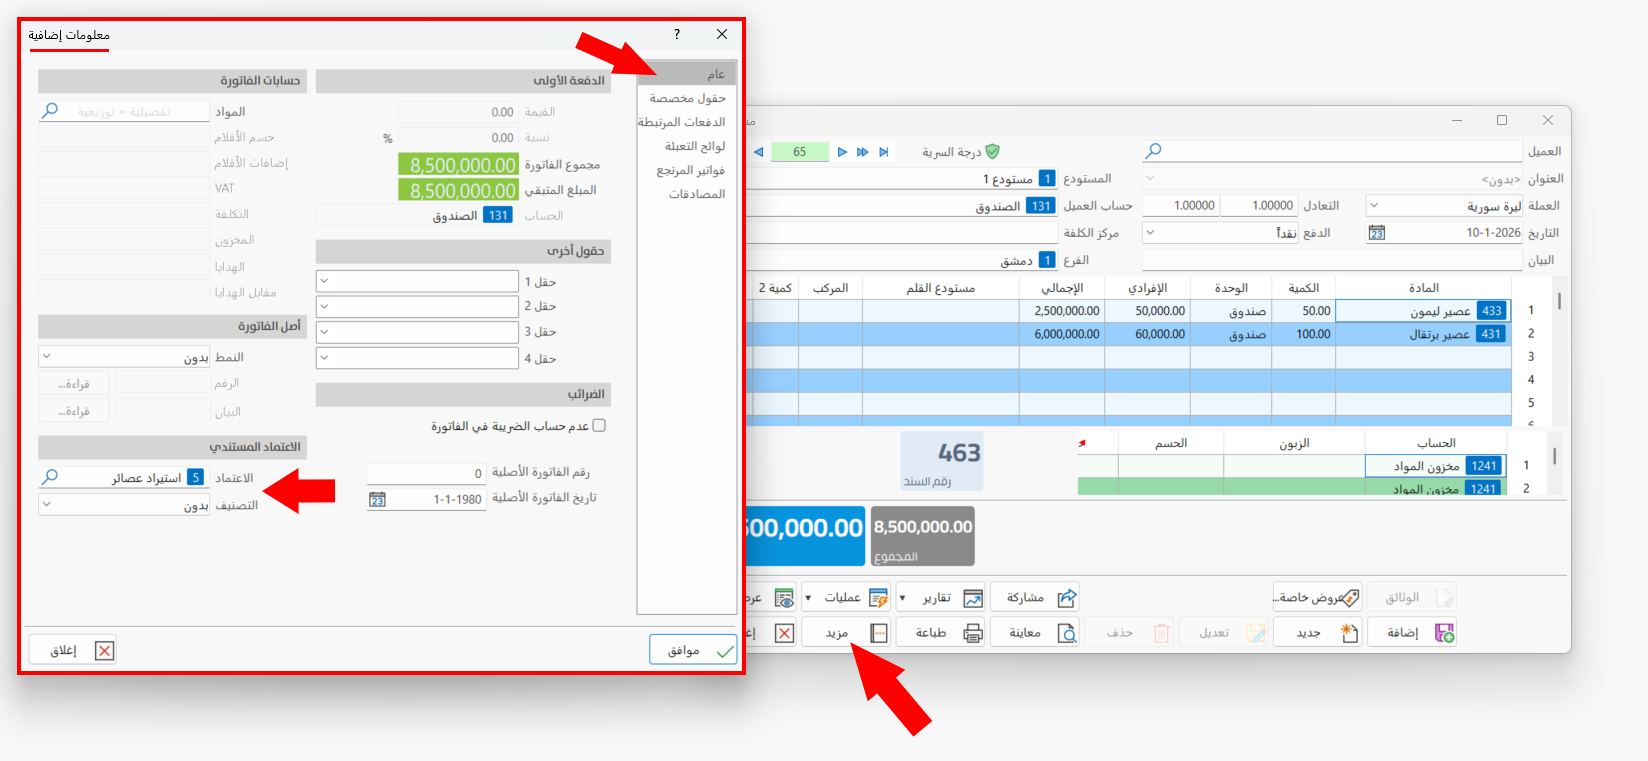Click the إغلاق button in dialog

pyautogui.click(x=72, y=650)
